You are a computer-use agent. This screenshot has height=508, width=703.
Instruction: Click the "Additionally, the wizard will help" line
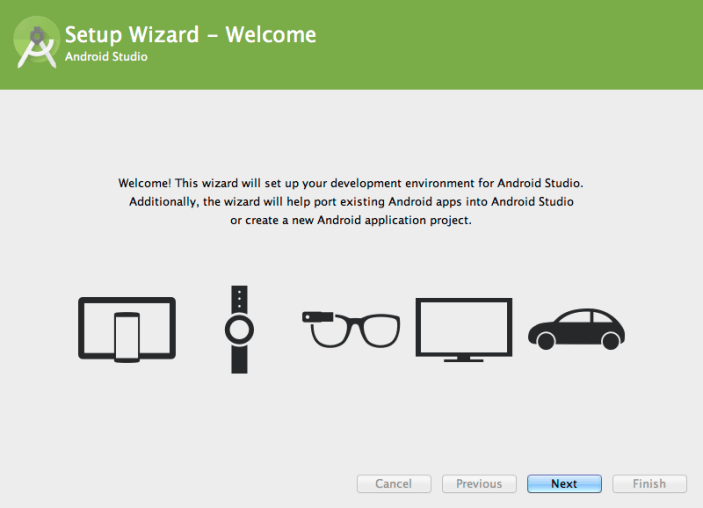click(x=351, y=202)
